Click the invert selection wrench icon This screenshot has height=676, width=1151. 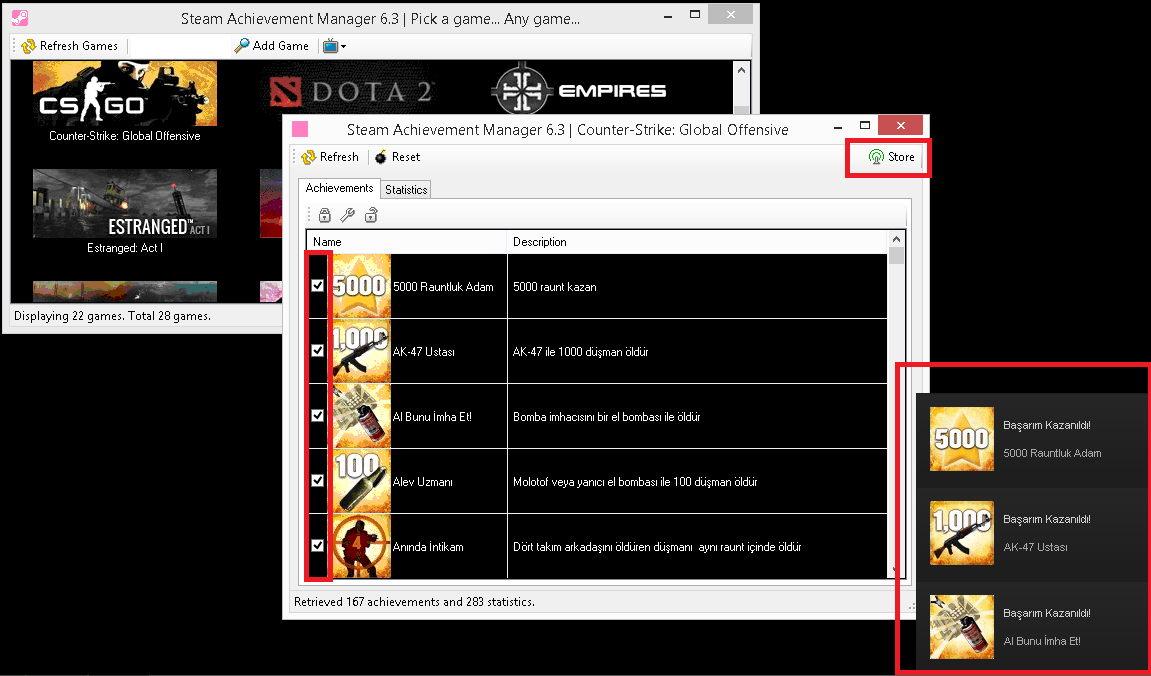(x=348, y=215)
